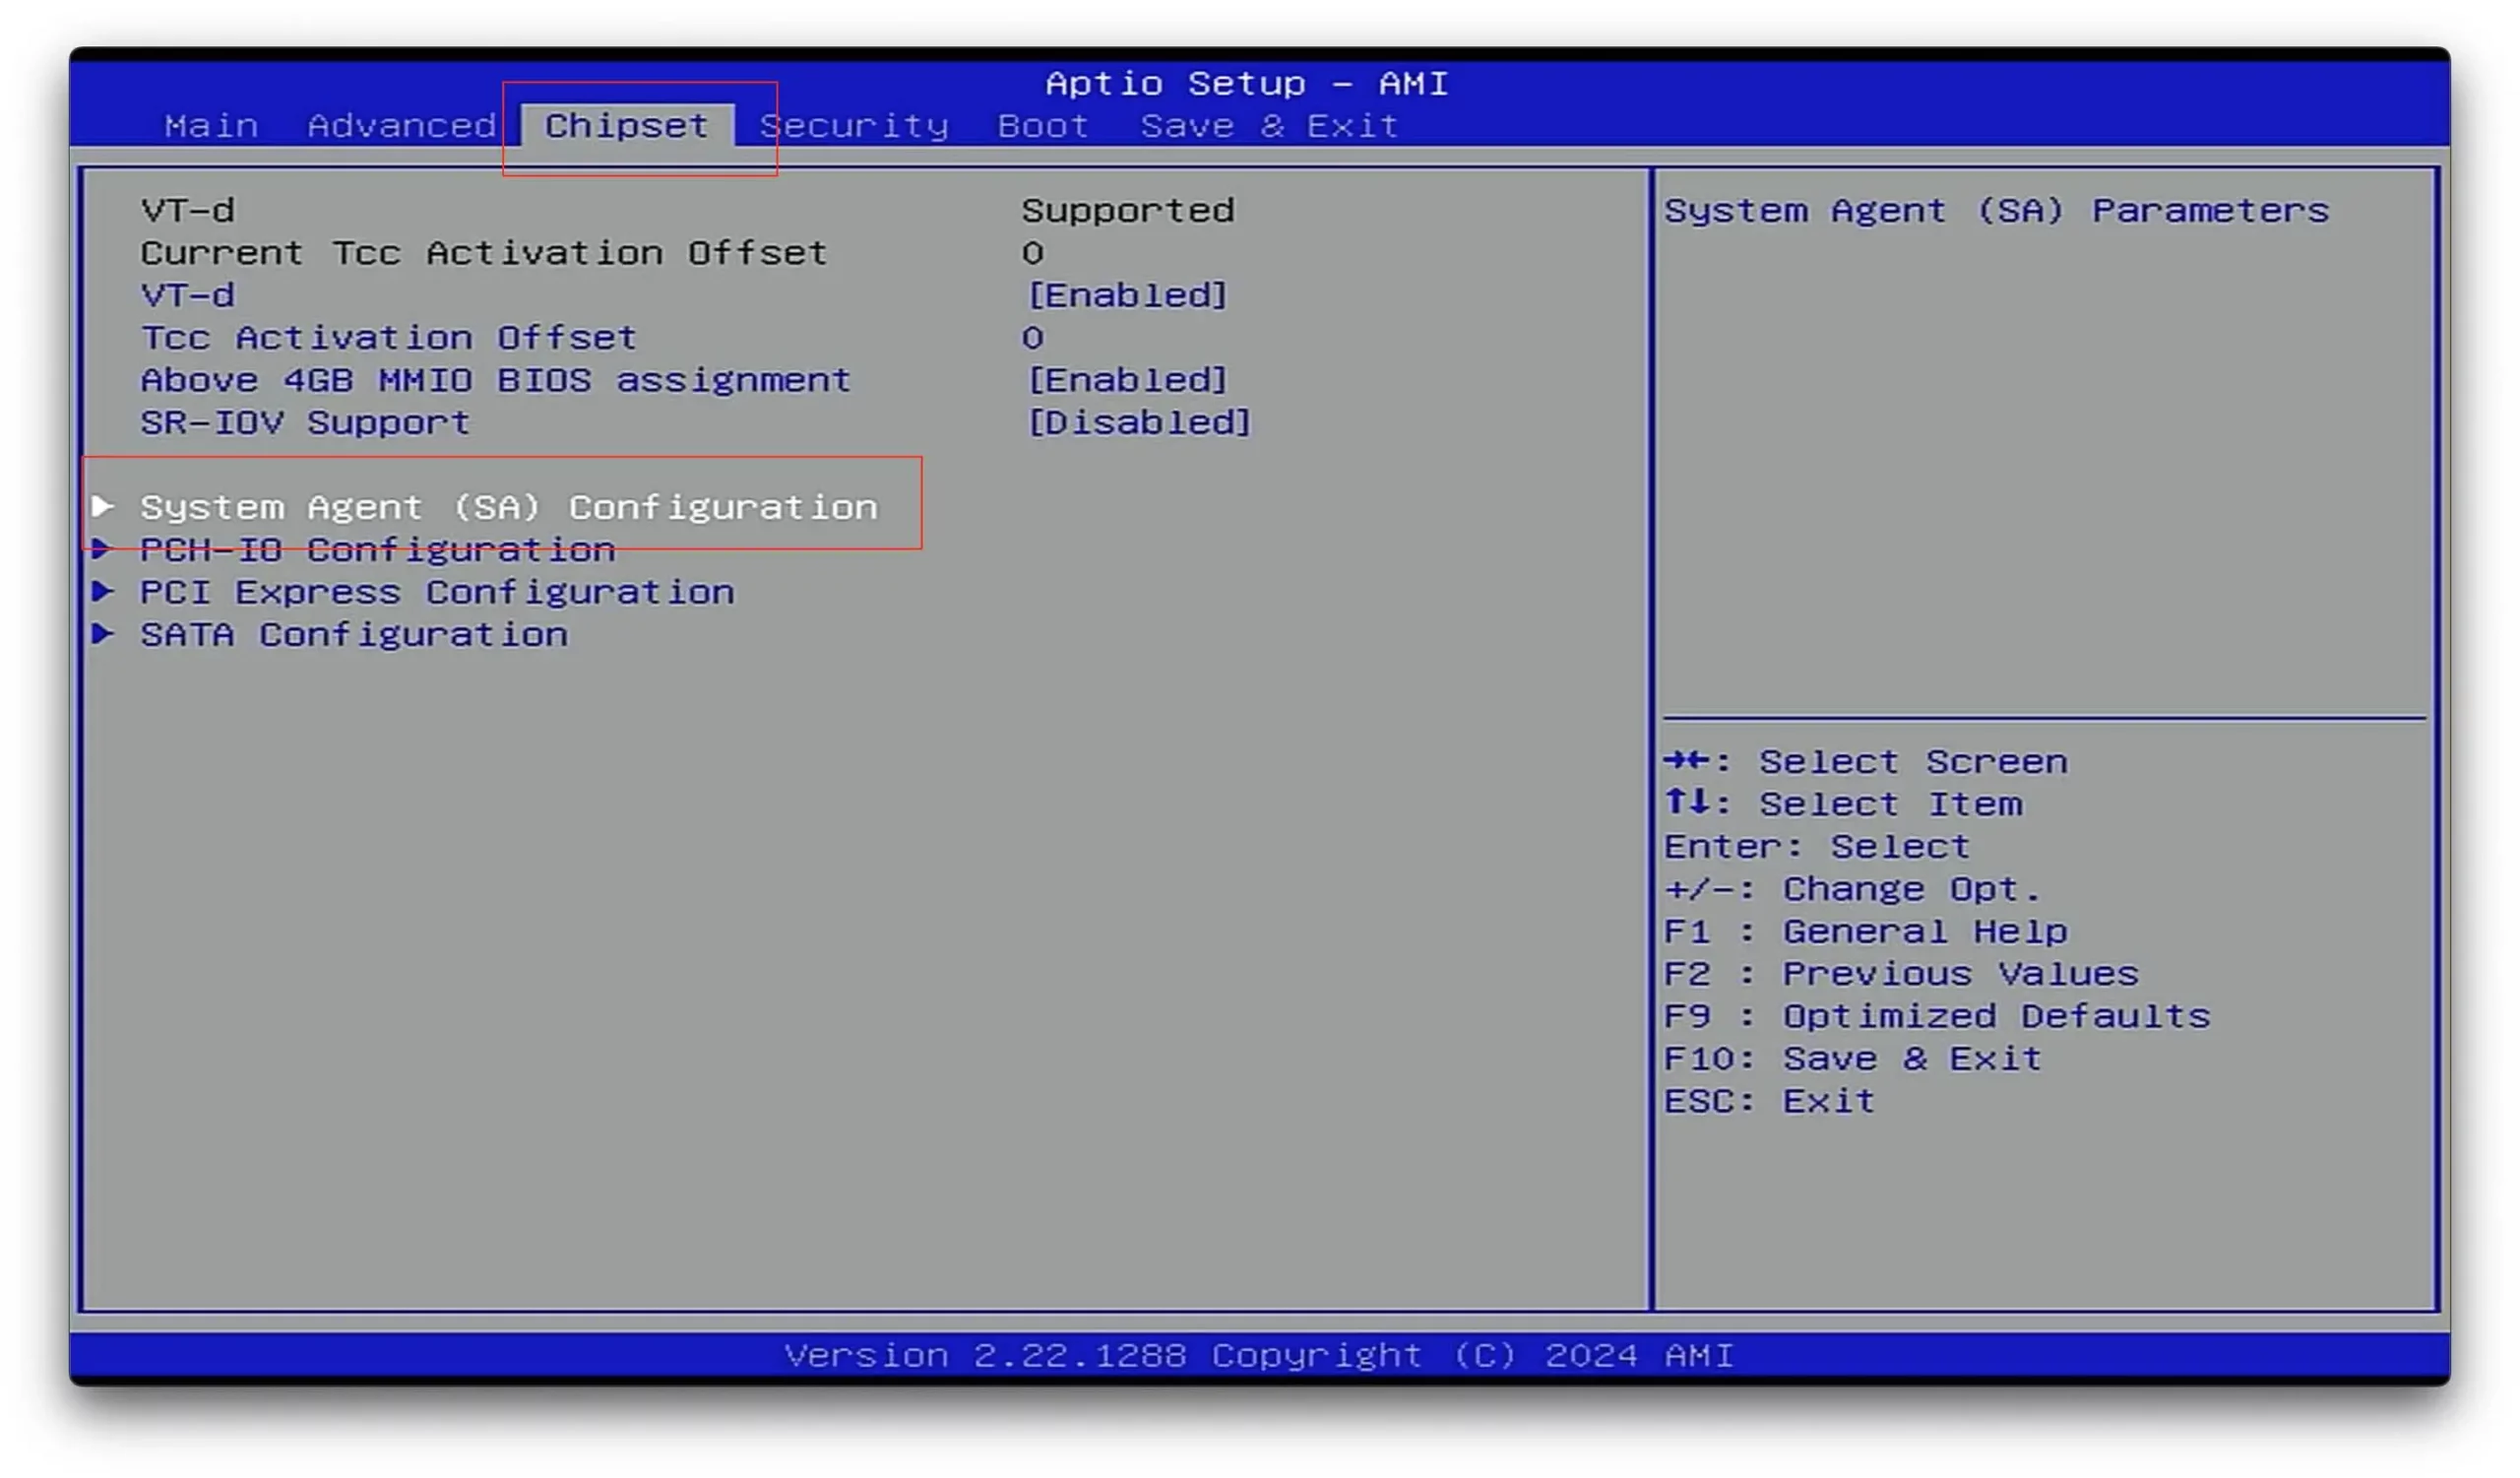Screen dimensions: 2520x1478
Task: Select the Chipset tab
Action: click(626, 126)
